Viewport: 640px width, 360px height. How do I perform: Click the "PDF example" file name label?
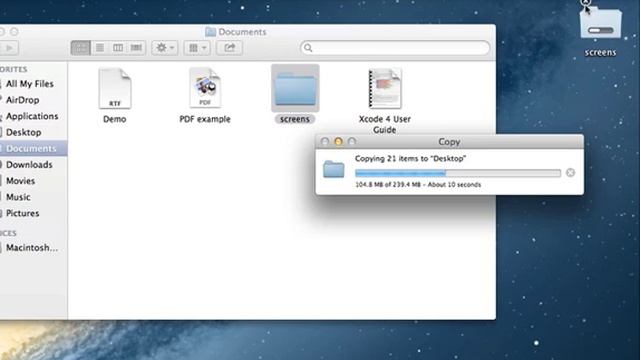[x=205, y=119]
